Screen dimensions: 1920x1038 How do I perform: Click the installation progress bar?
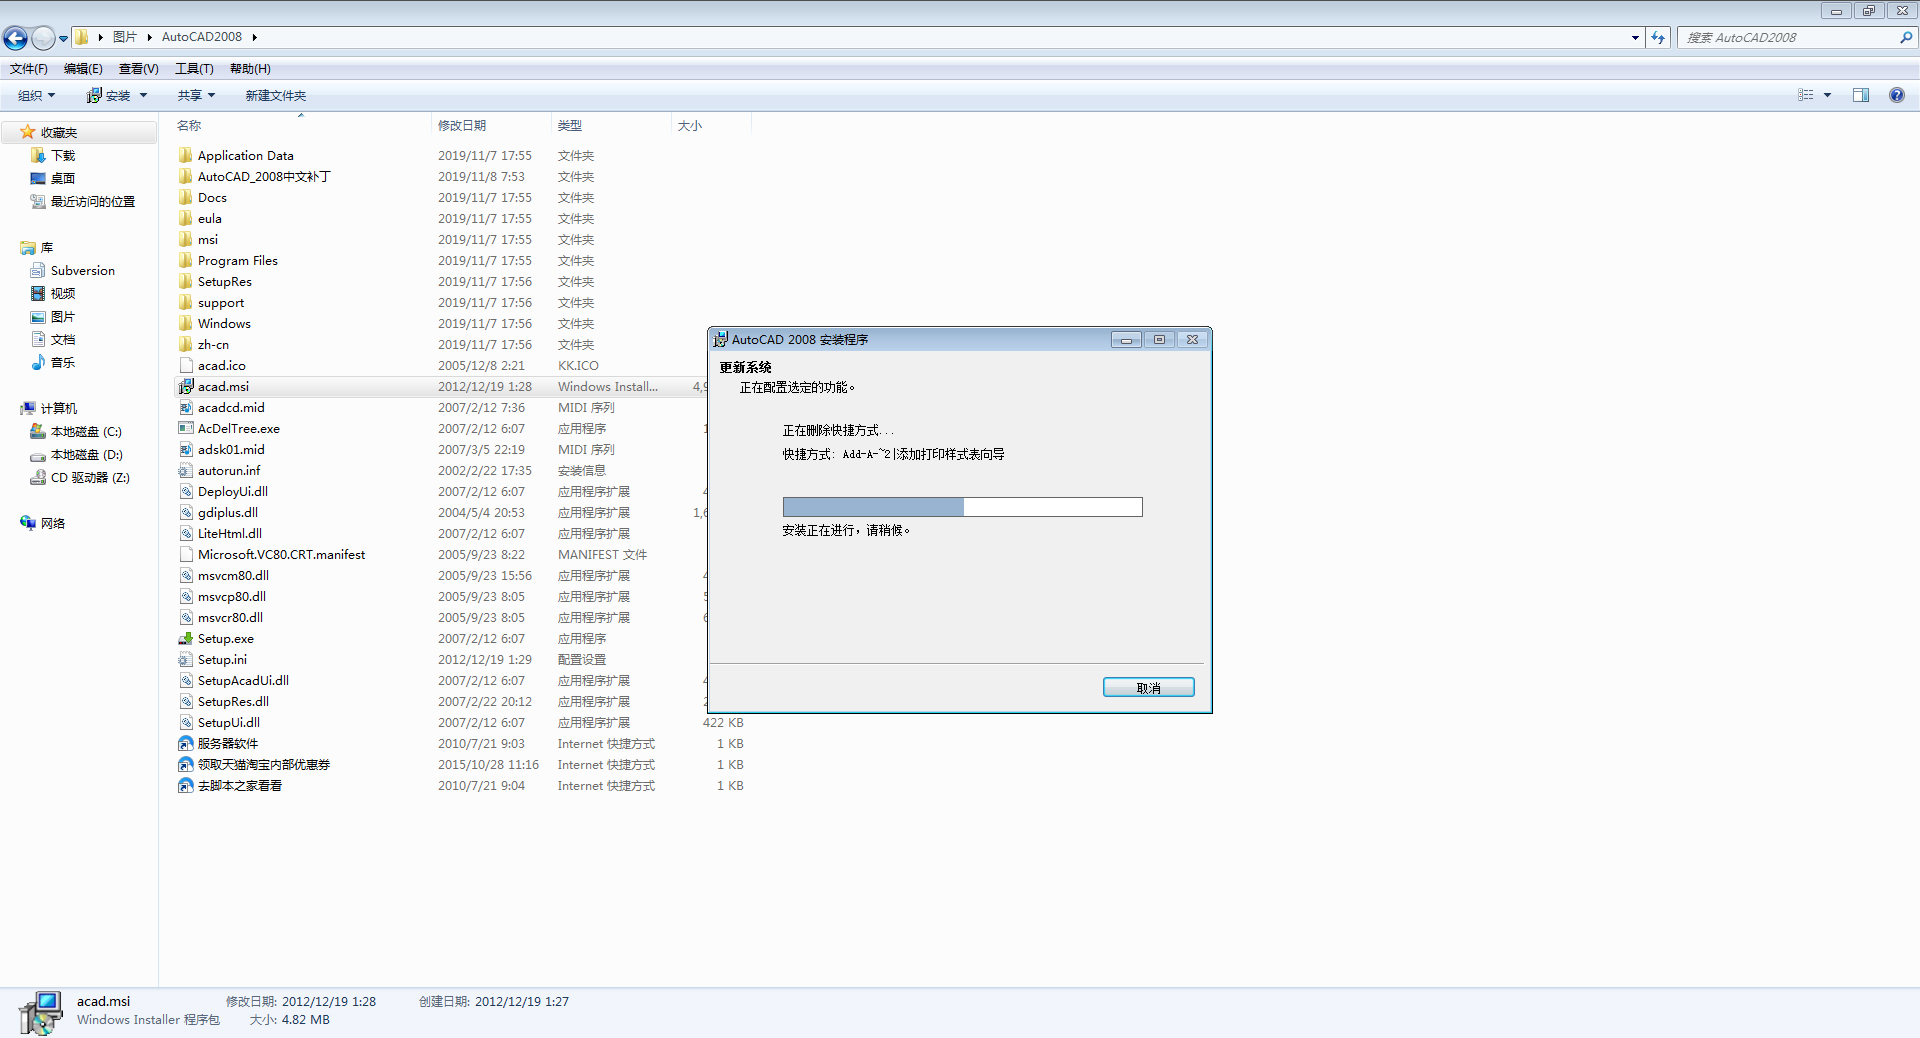click(x=961, y=507)
